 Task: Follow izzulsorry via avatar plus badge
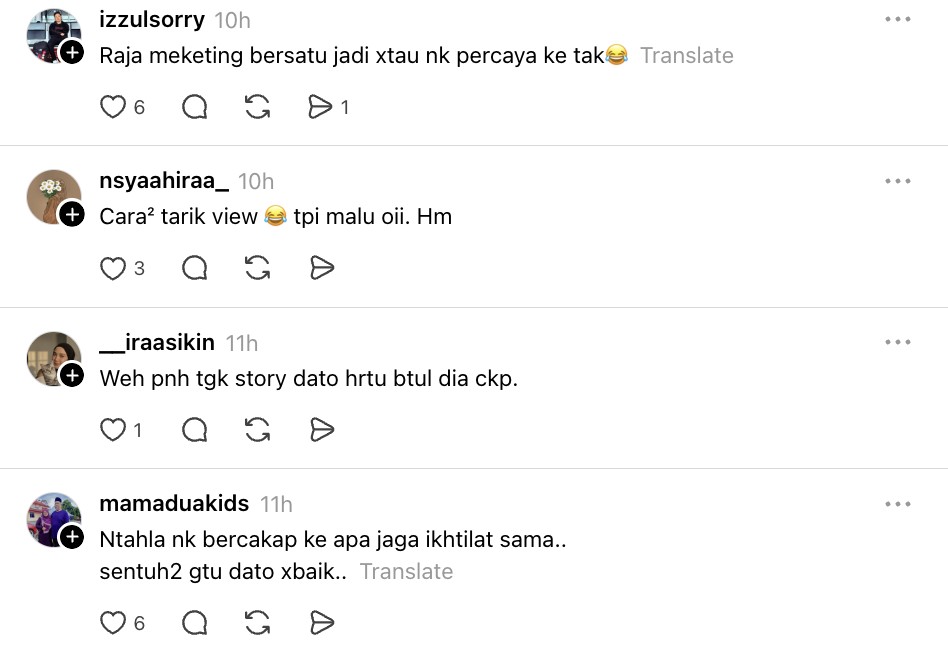(72, 52)
